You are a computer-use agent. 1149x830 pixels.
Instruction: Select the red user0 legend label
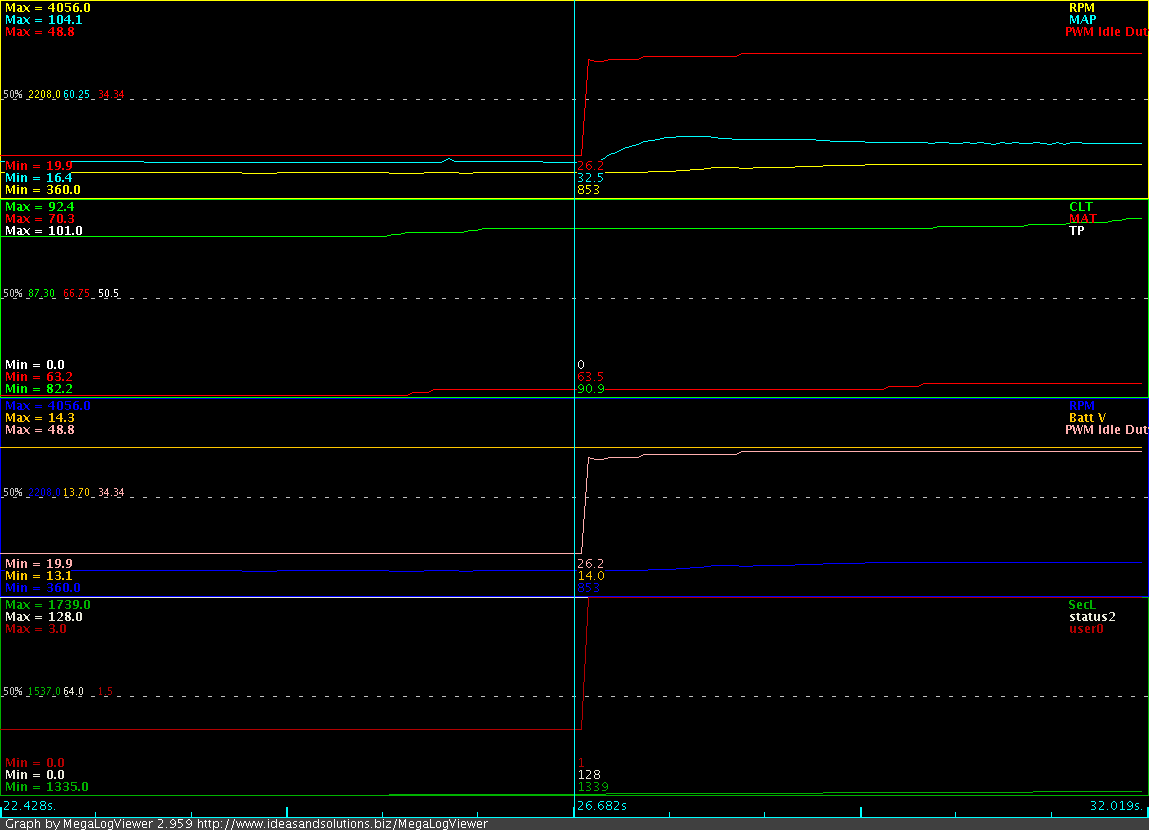1086,629
